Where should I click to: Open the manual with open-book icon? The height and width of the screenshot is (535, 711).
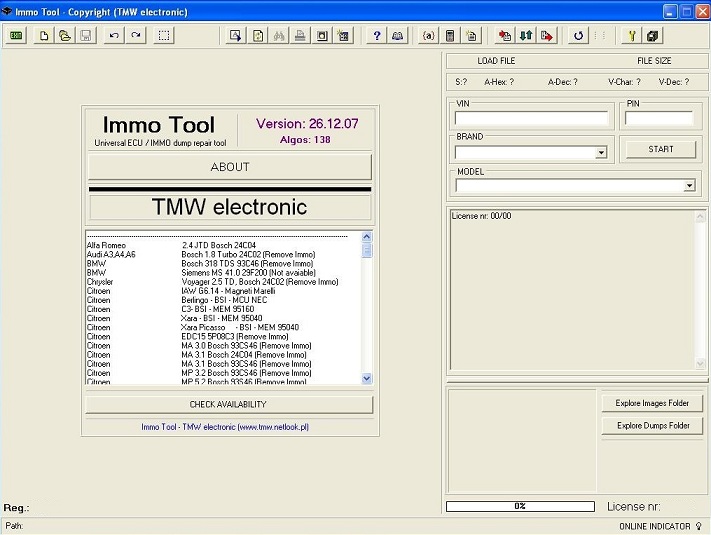(398, 36)
